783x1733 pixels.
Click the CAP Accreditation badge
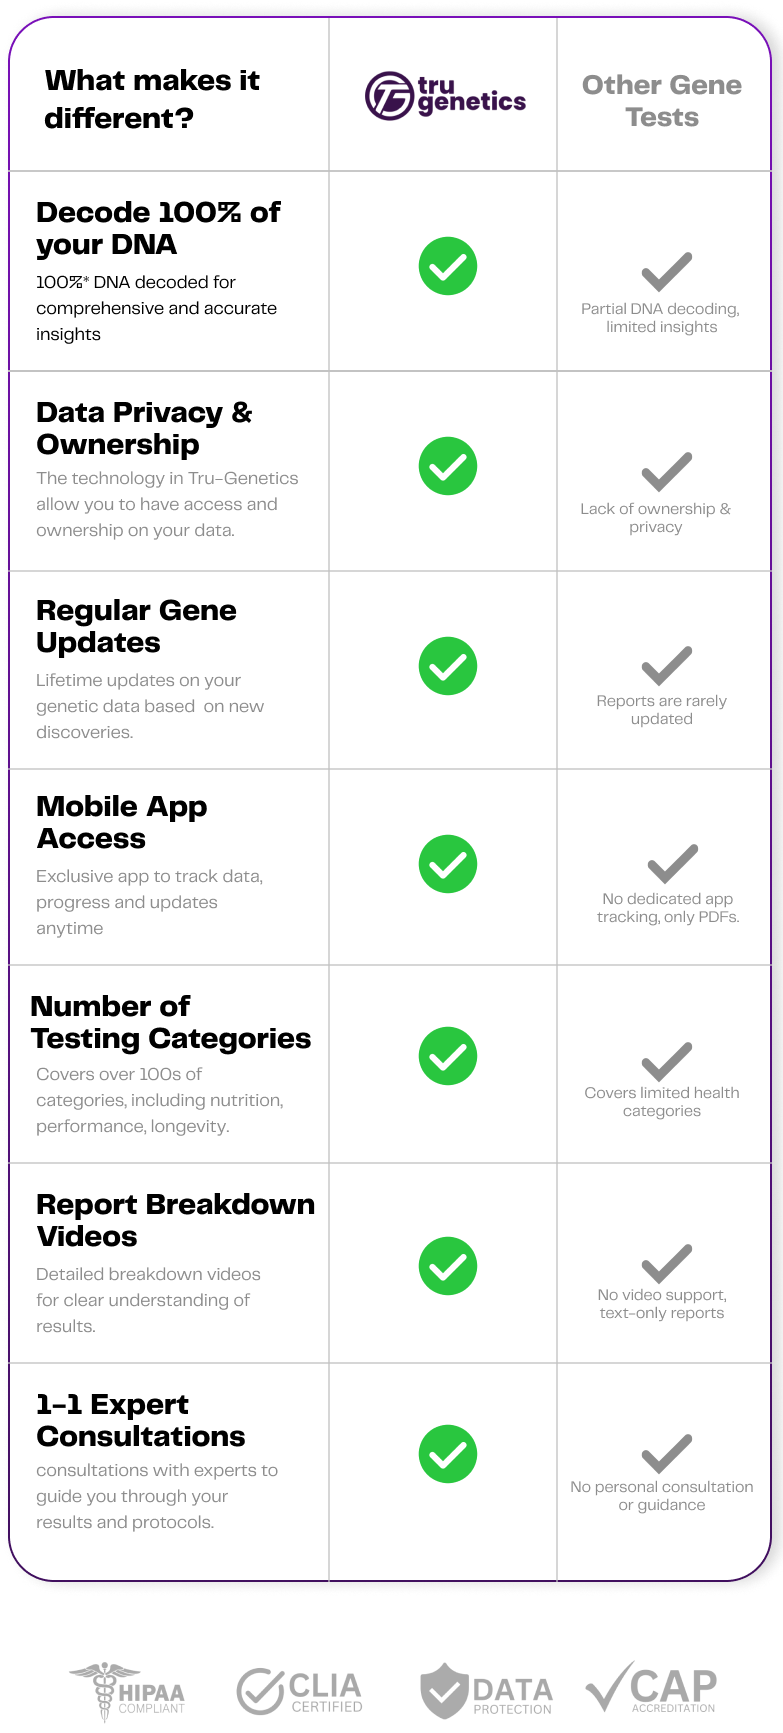(x=651, y=1690)
